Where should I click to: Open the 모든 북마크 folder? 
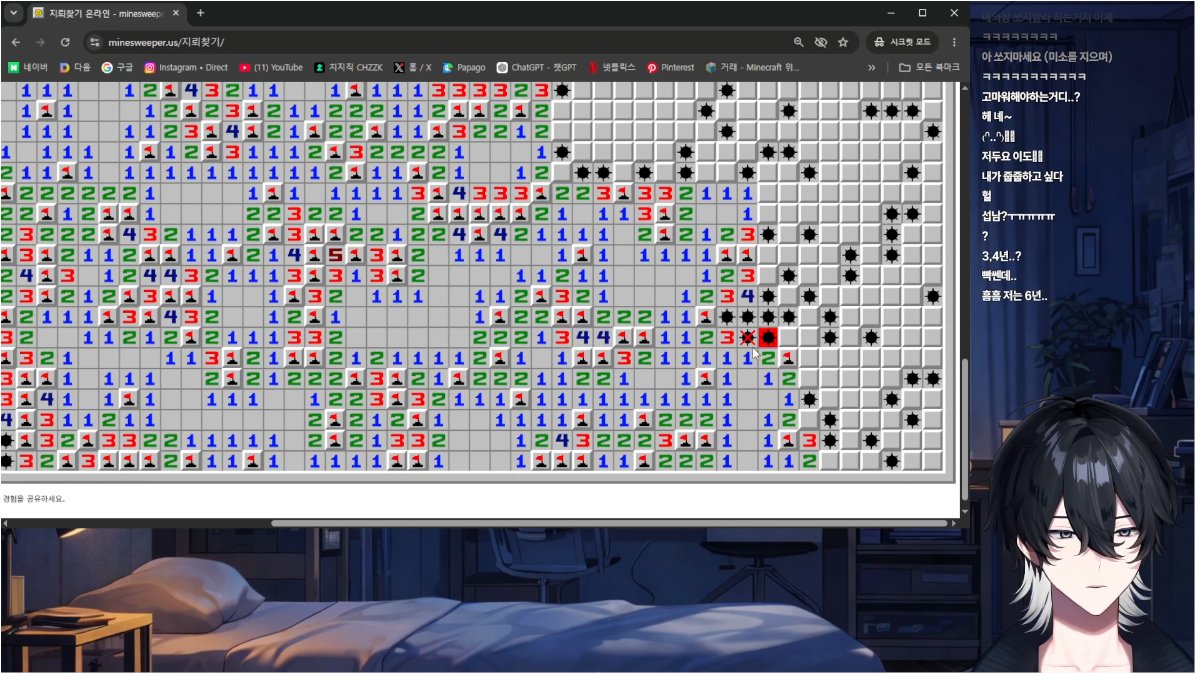click(x=929, y=67)
